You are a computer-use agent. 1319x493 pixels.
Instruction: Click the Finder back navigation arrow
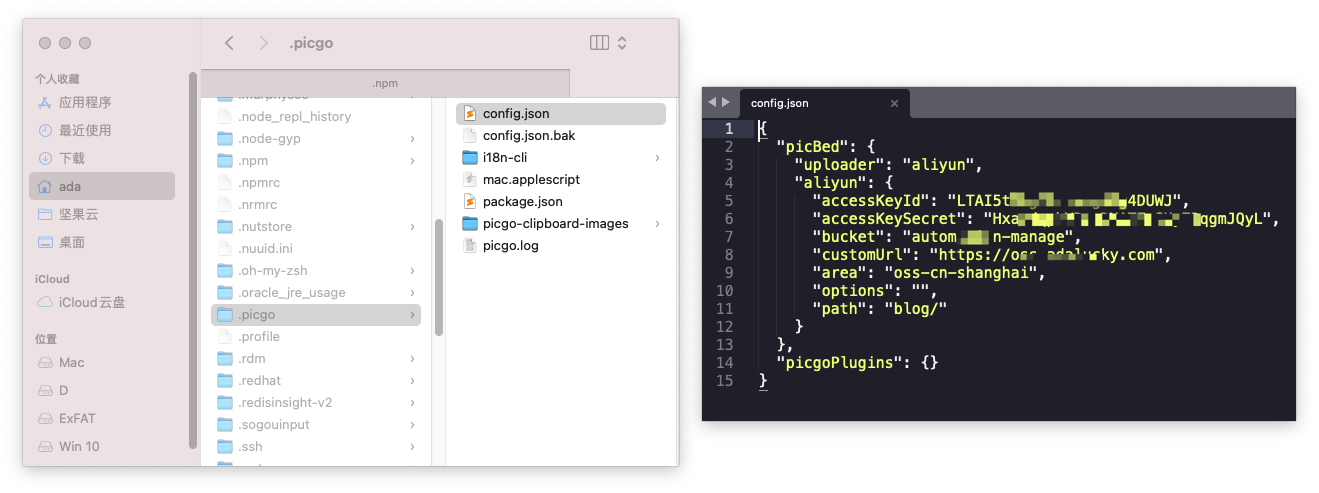click(x=229, y=43)
